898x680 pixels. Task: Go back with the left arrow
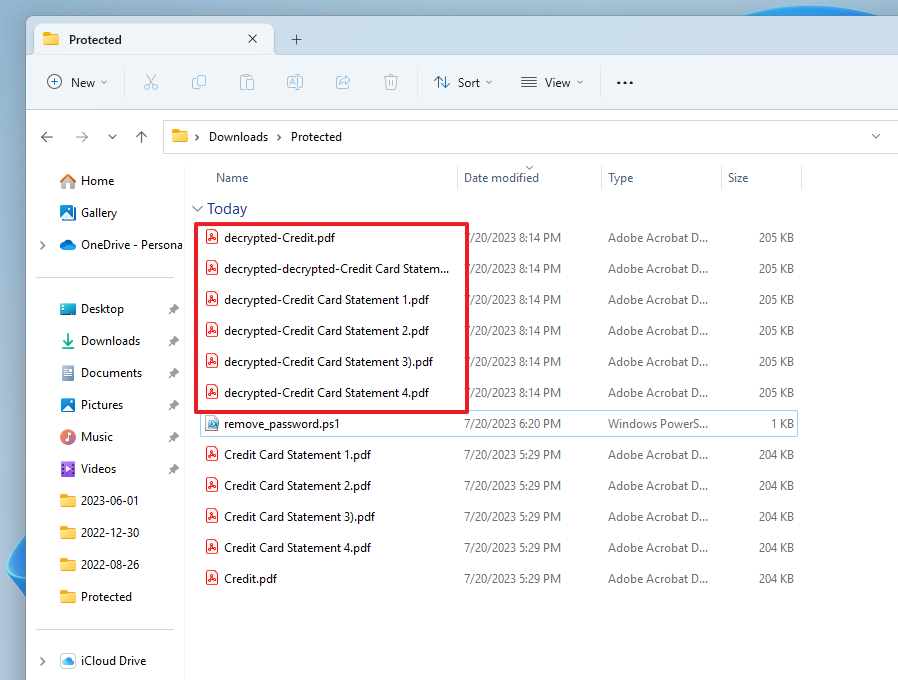tap(47, 137)
